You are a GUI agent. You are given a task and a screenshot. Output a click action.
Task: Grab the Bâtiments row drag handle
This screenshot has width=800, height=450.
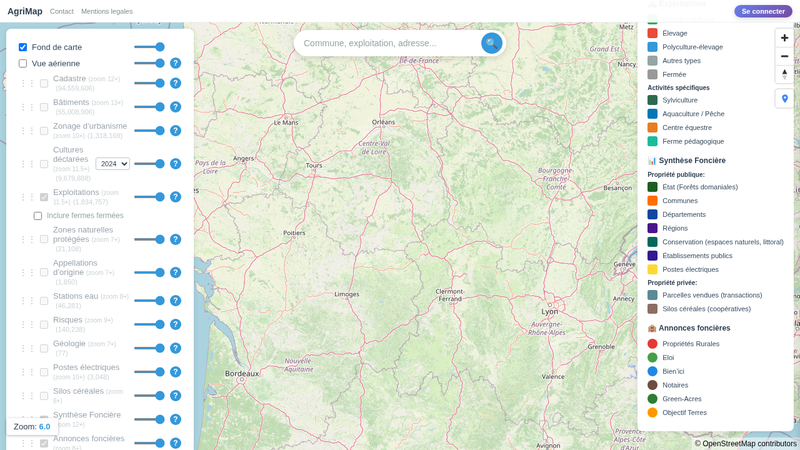pos(27,107)
